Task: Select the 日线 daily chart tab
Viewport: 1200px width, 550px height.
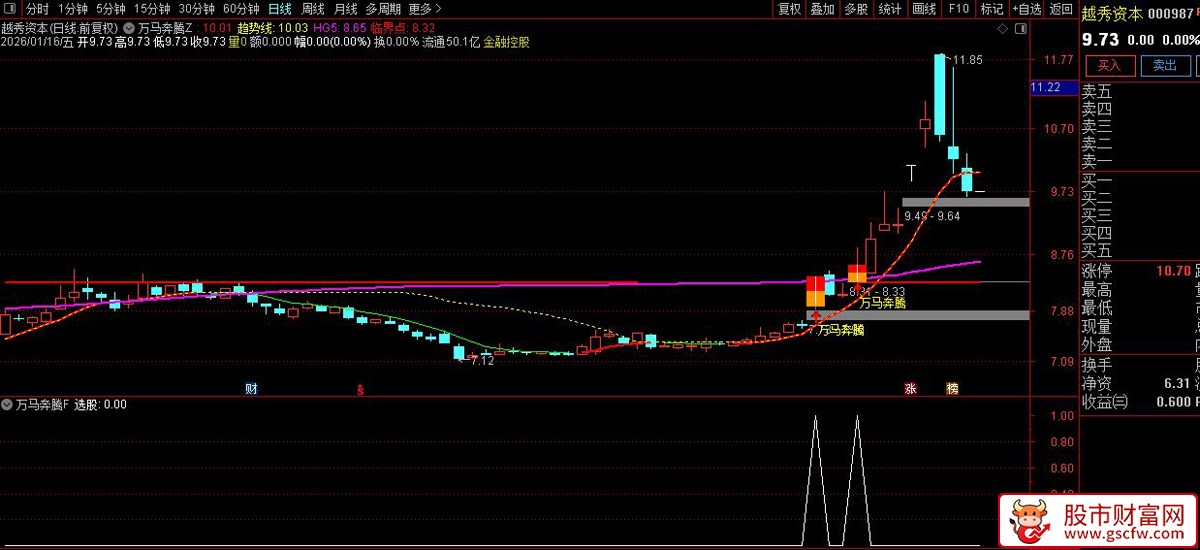Action: (280, 9)
